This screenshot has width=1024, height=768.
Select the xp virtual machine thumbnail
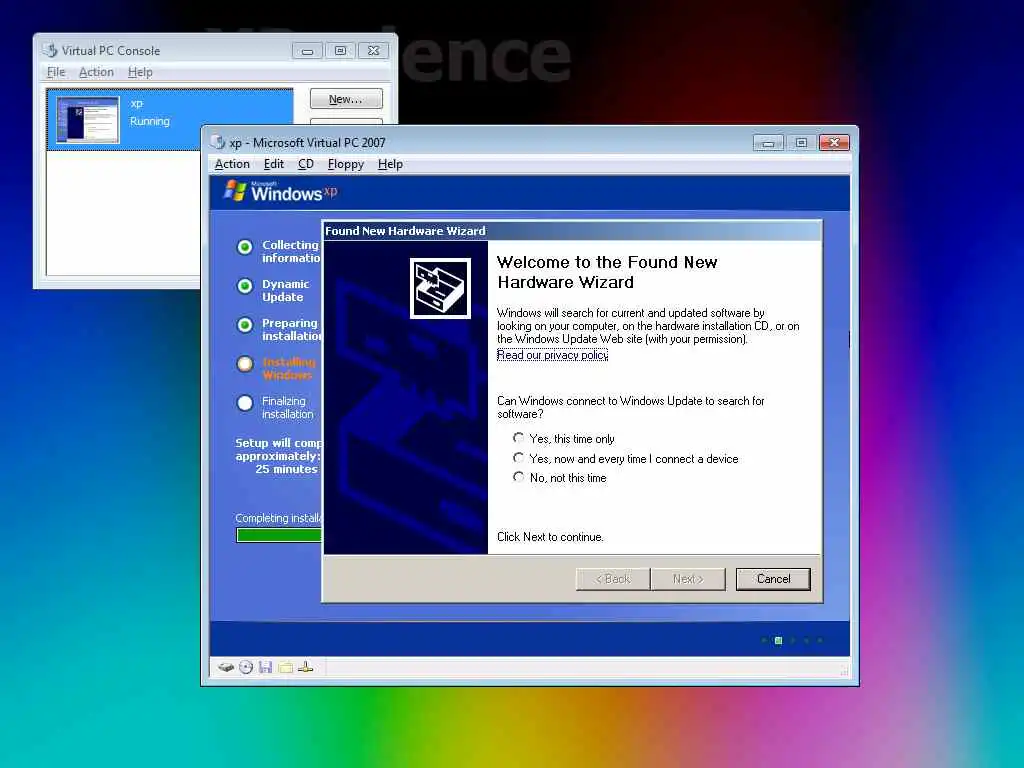pyautogui.click(x=88, y=120)
